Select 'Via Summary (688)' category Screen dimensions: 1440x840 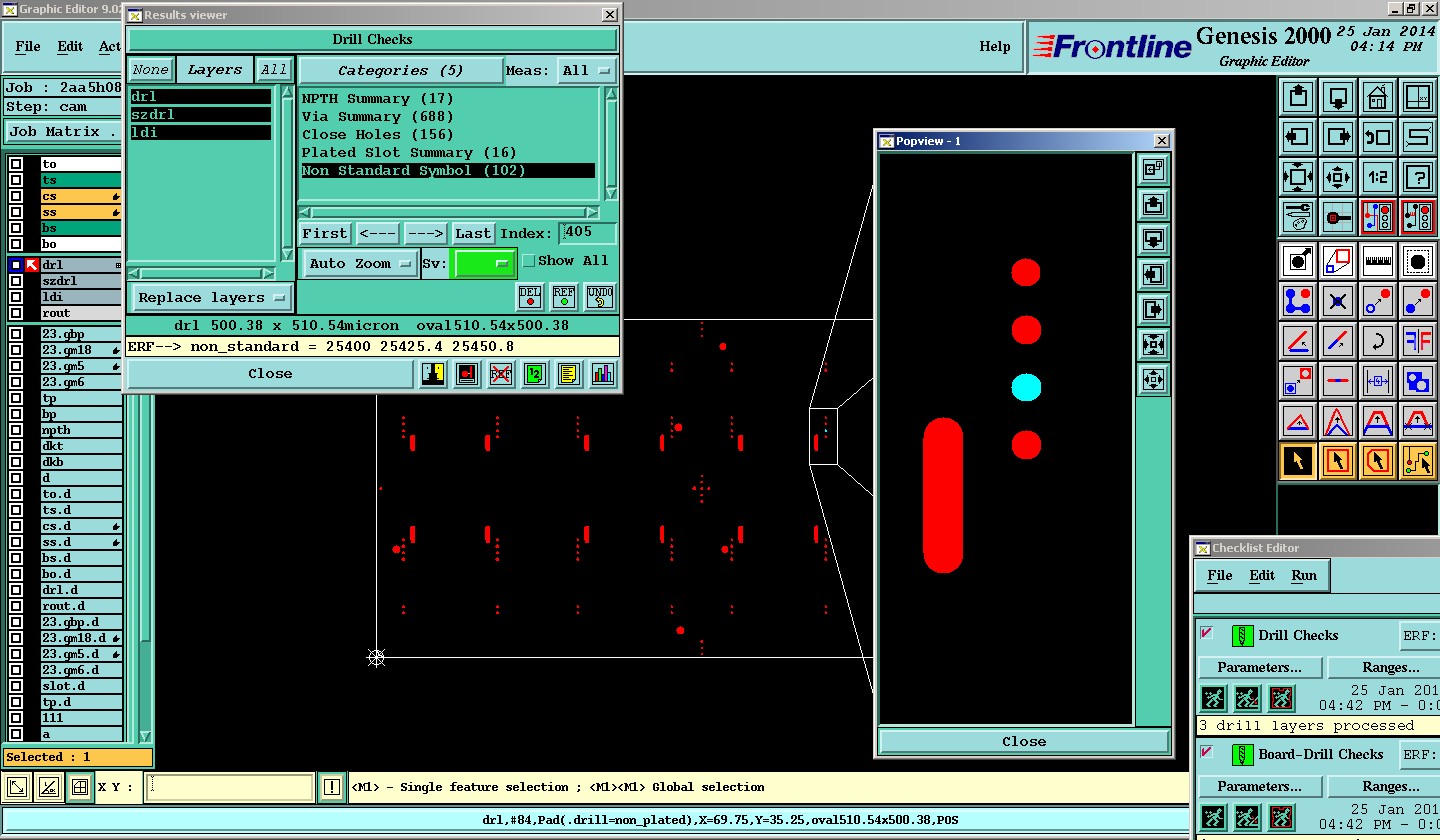click(x=378, y=117)
